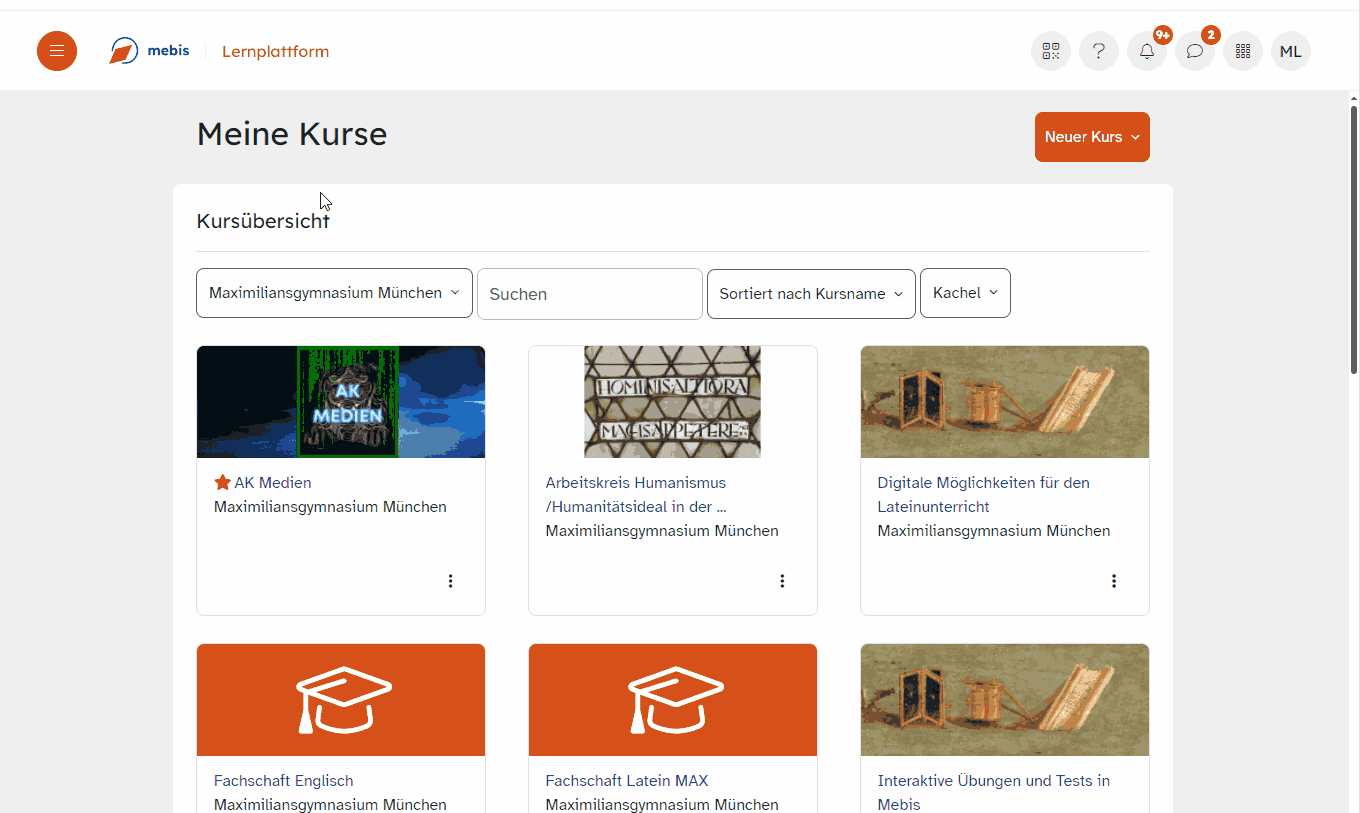Click Maximiliansgymnasium München under AK Medien
Screen dimensions: 1360x813
330,506
